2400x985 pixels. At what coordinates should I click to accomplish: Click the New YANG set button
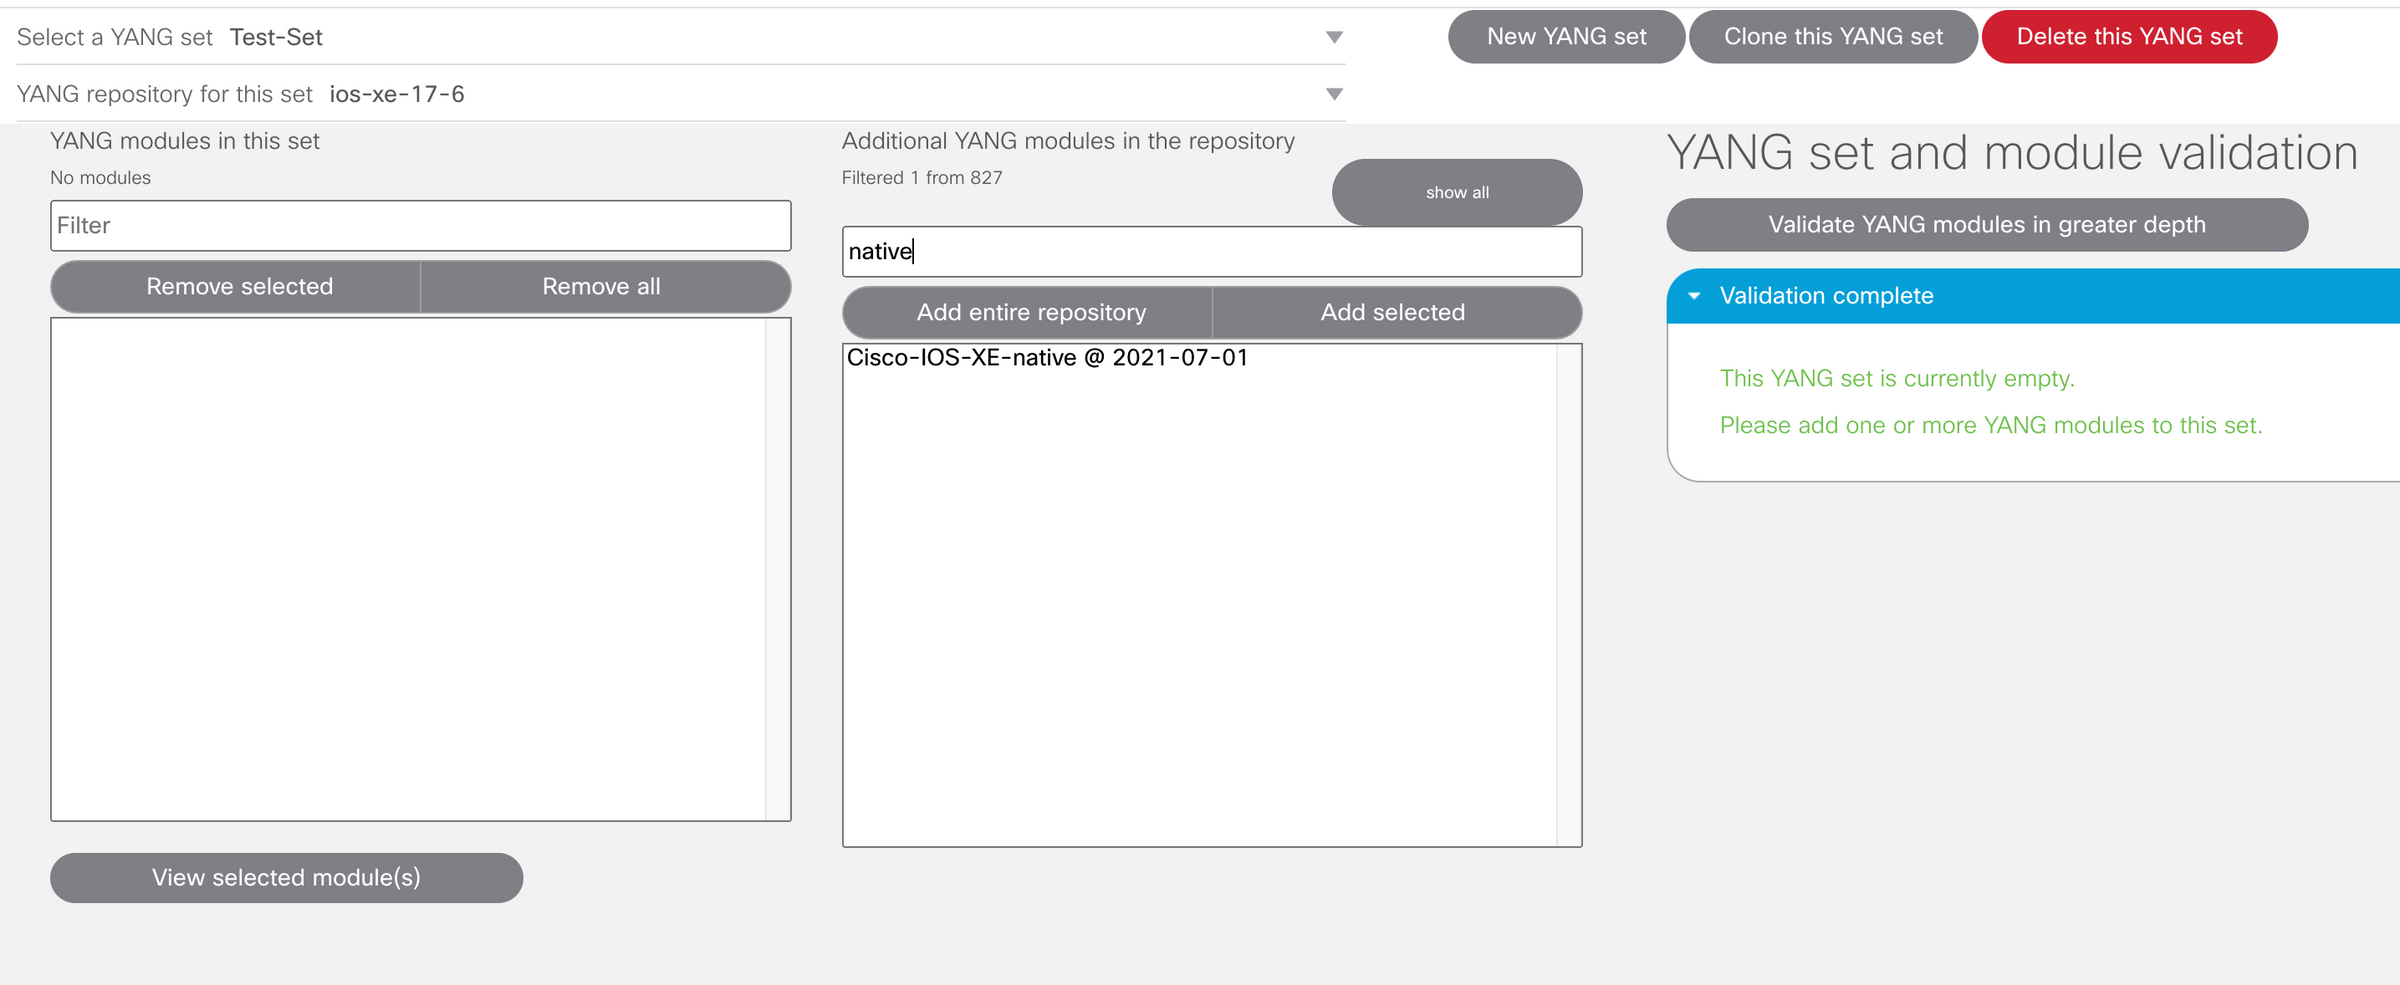point(1566,36)
